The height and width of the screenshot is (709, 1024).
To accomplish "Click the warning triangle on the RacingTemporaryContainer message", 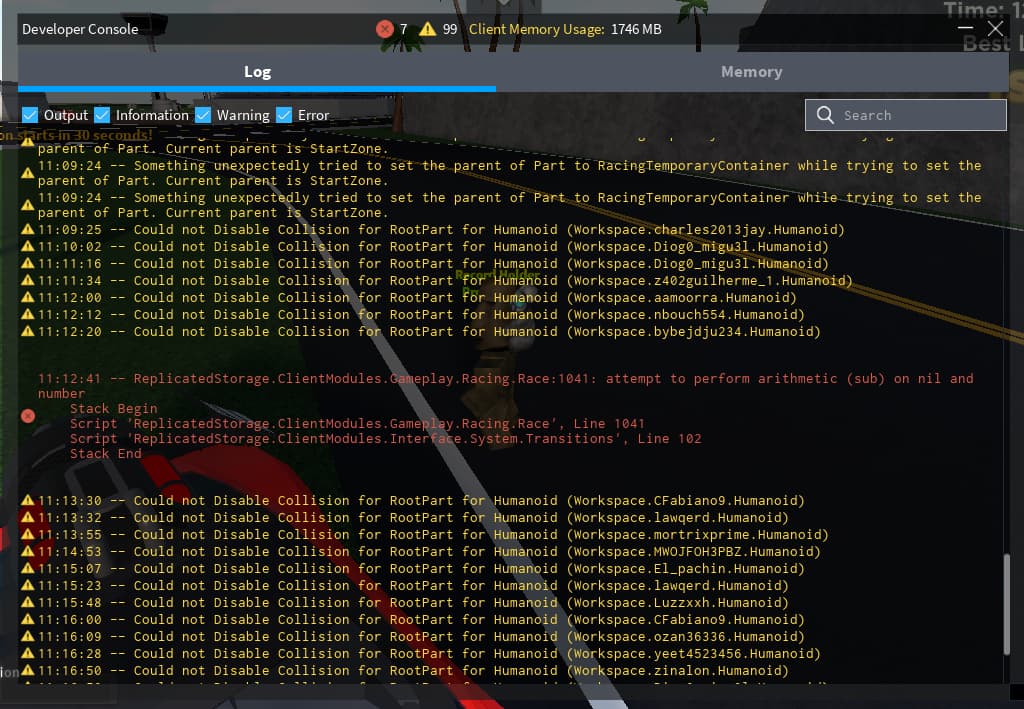I will (x=28, y=171).
